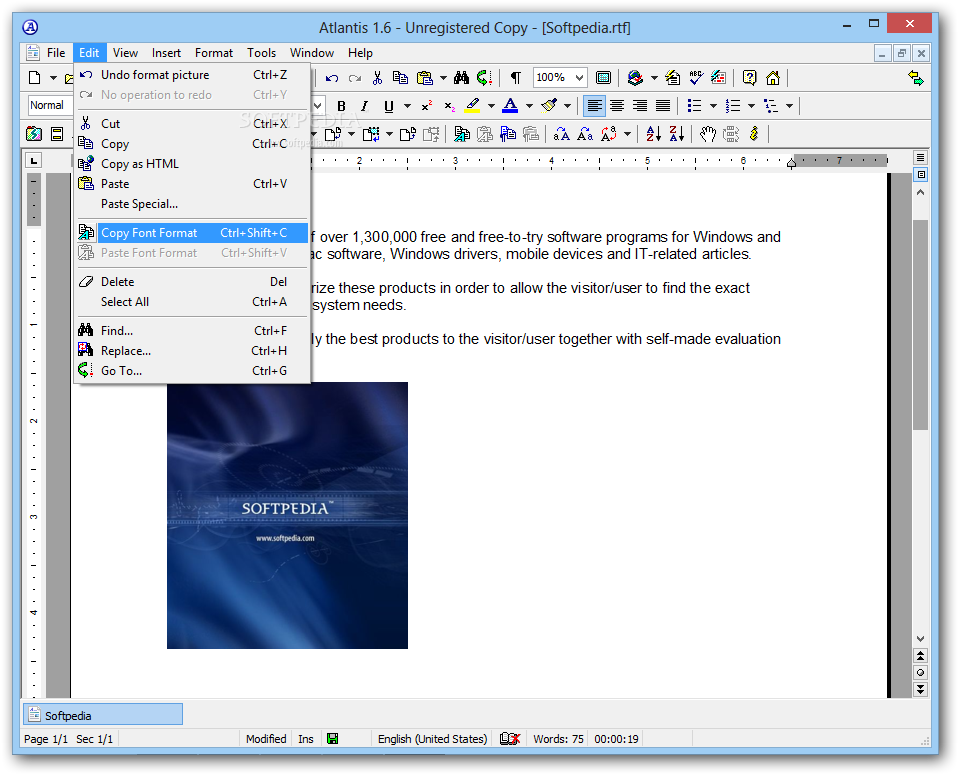Click the green-yellow arrows icon at toolbar end
Screen dimensions: 959x775
pyautogui.click(x=916, y=78)
